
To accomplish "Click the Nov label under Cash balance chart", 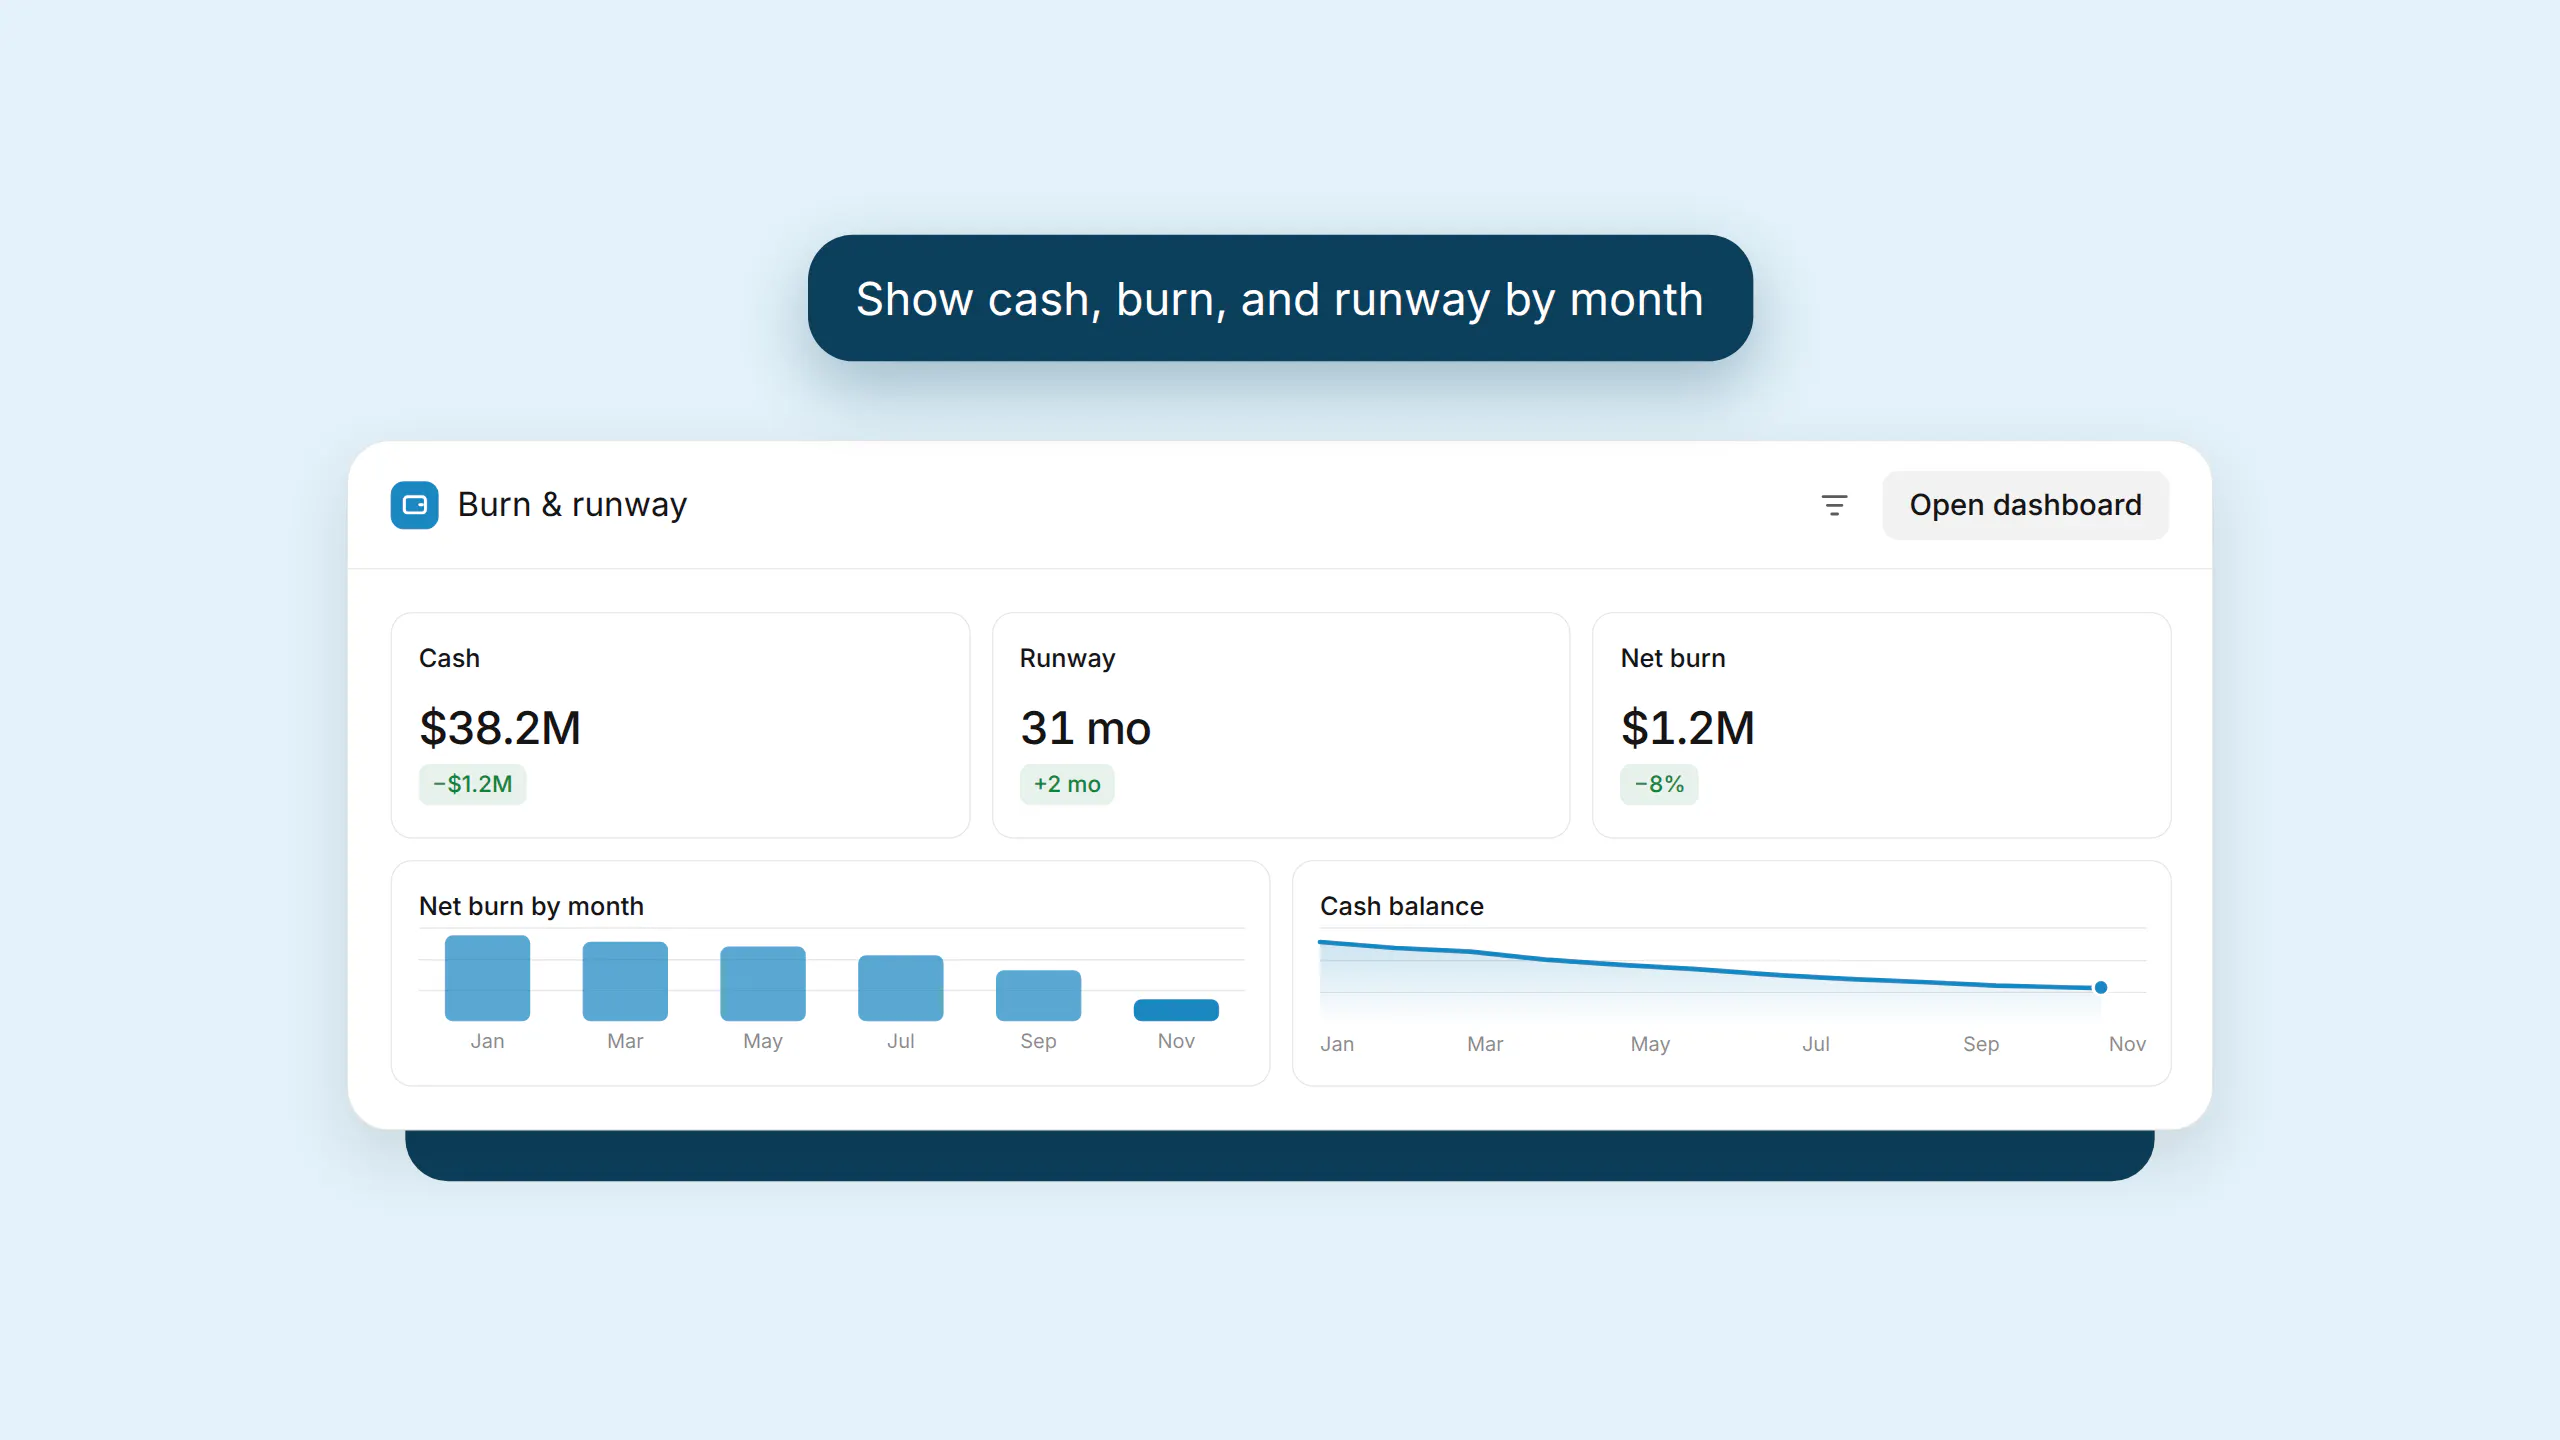I will [x=2127, y=1044].
